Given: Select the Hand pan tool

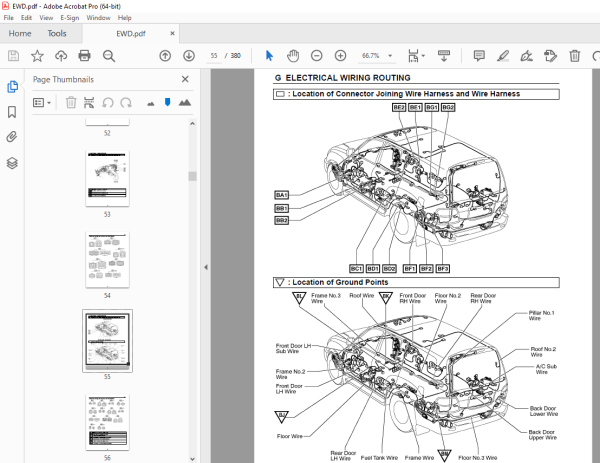Looking at the screenshot, I should (293, 56).
